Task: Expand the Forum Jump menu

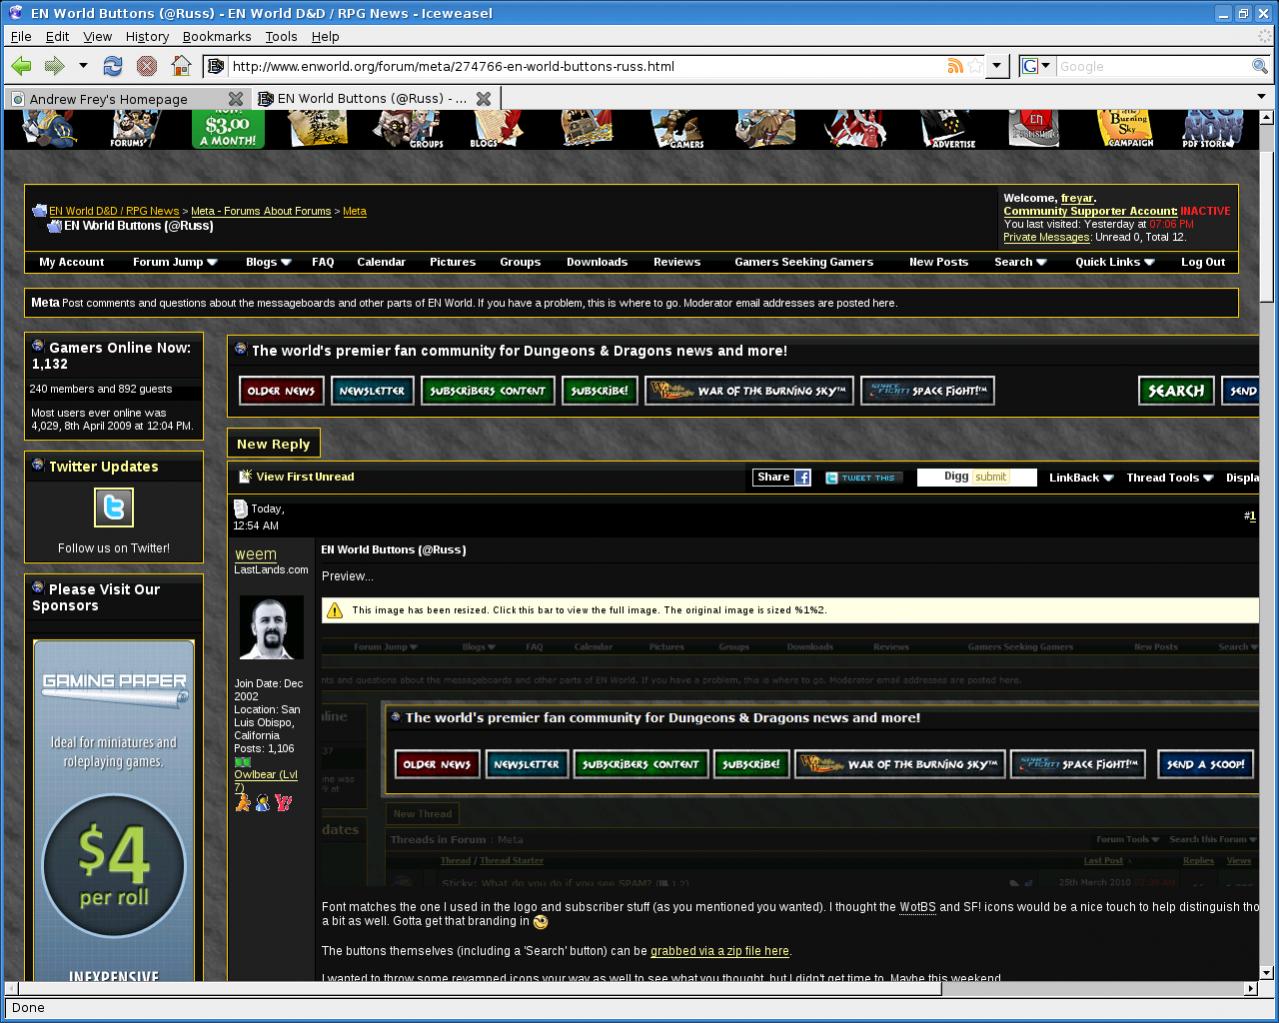Action: pyautogui.click(x=175, y=262)
